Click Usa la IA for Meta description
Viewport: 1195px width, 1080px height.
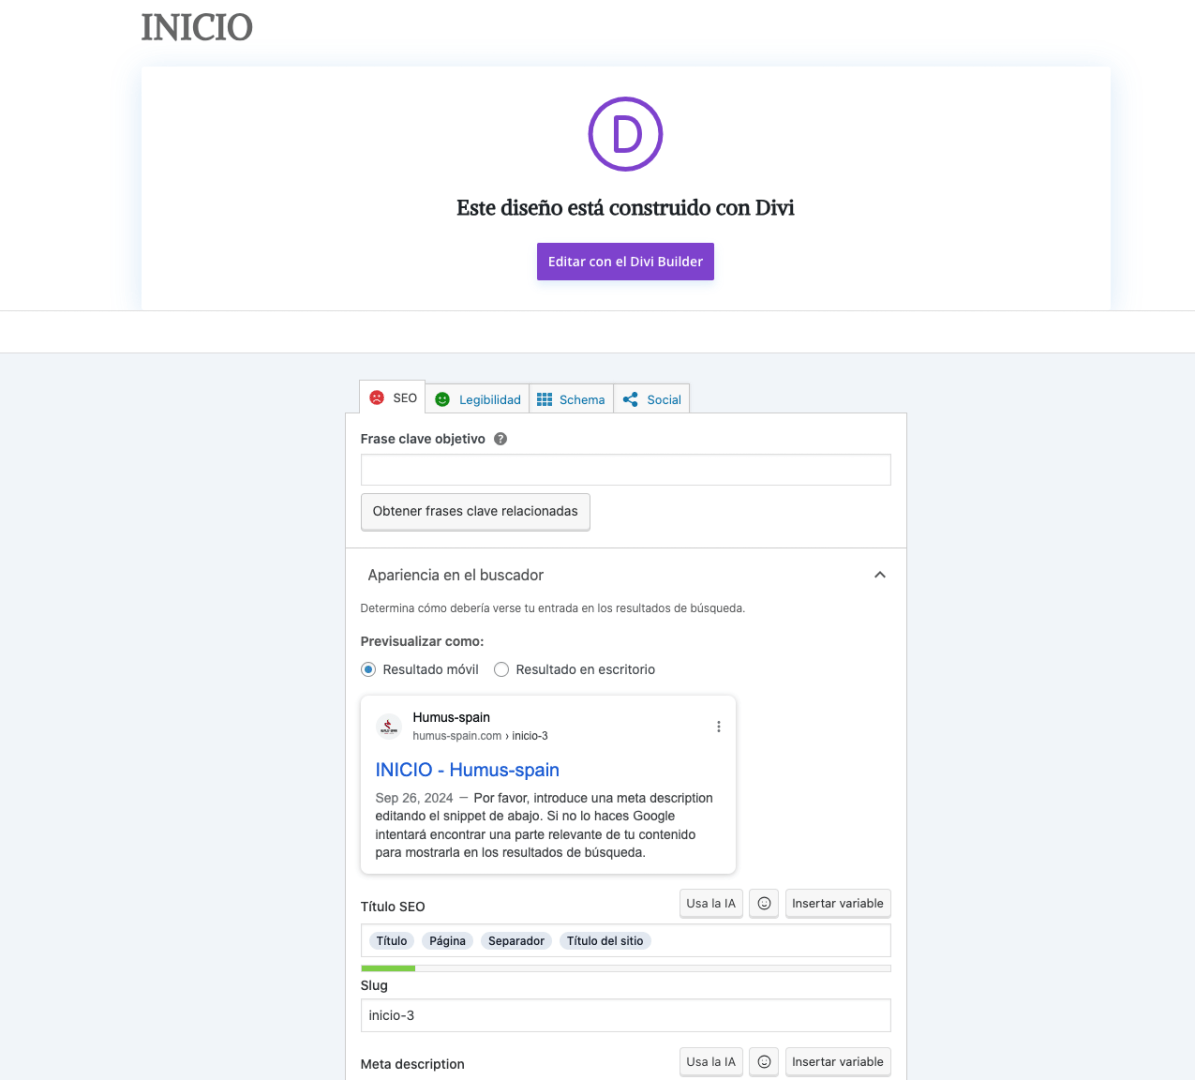pos(710,1062)
